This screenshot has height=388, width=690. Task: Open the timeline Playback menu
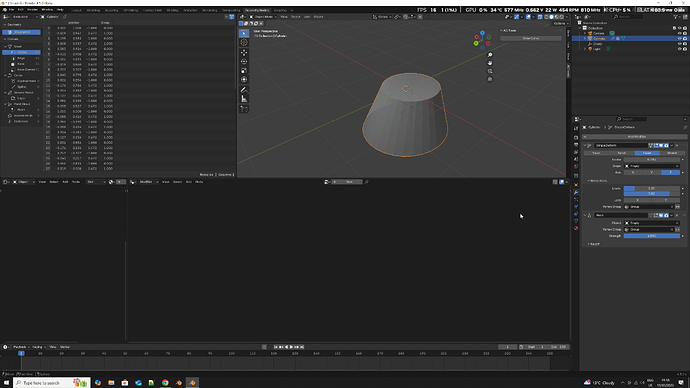pyautogui.click(x=20, y=347)
